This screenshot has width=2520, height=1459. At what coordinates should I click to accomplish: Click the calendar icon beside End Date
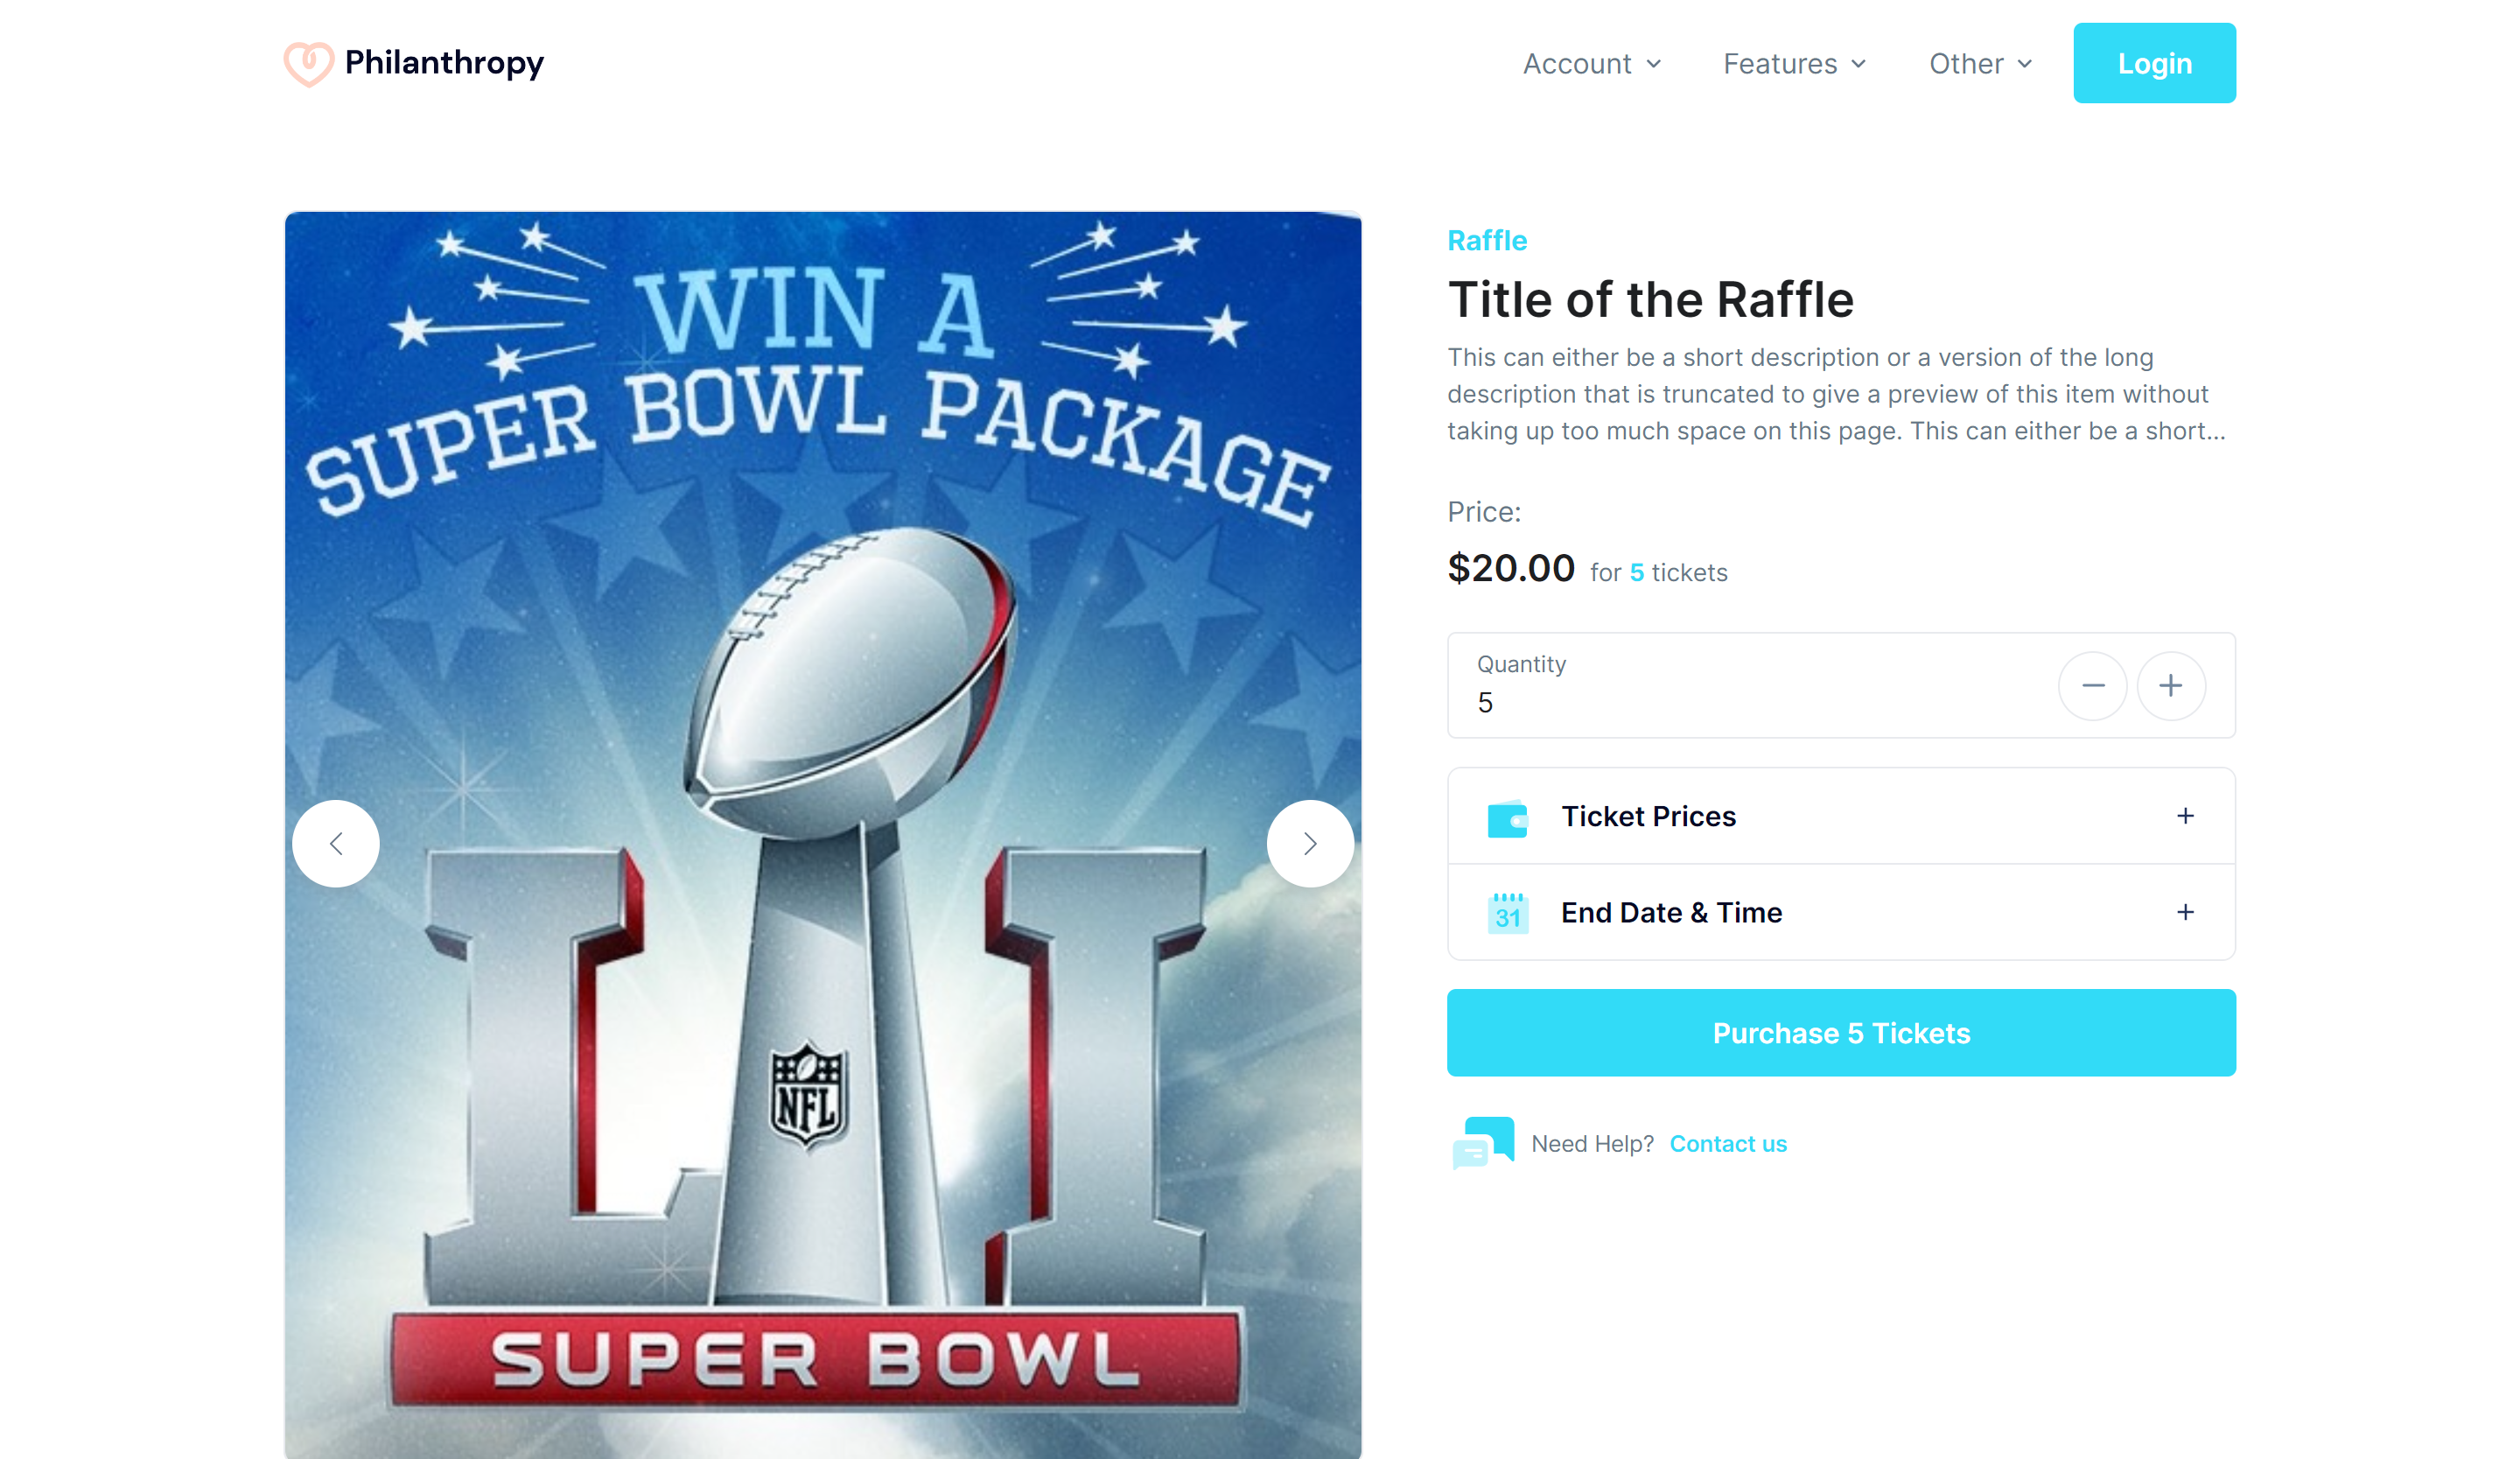pos(1507,913)
